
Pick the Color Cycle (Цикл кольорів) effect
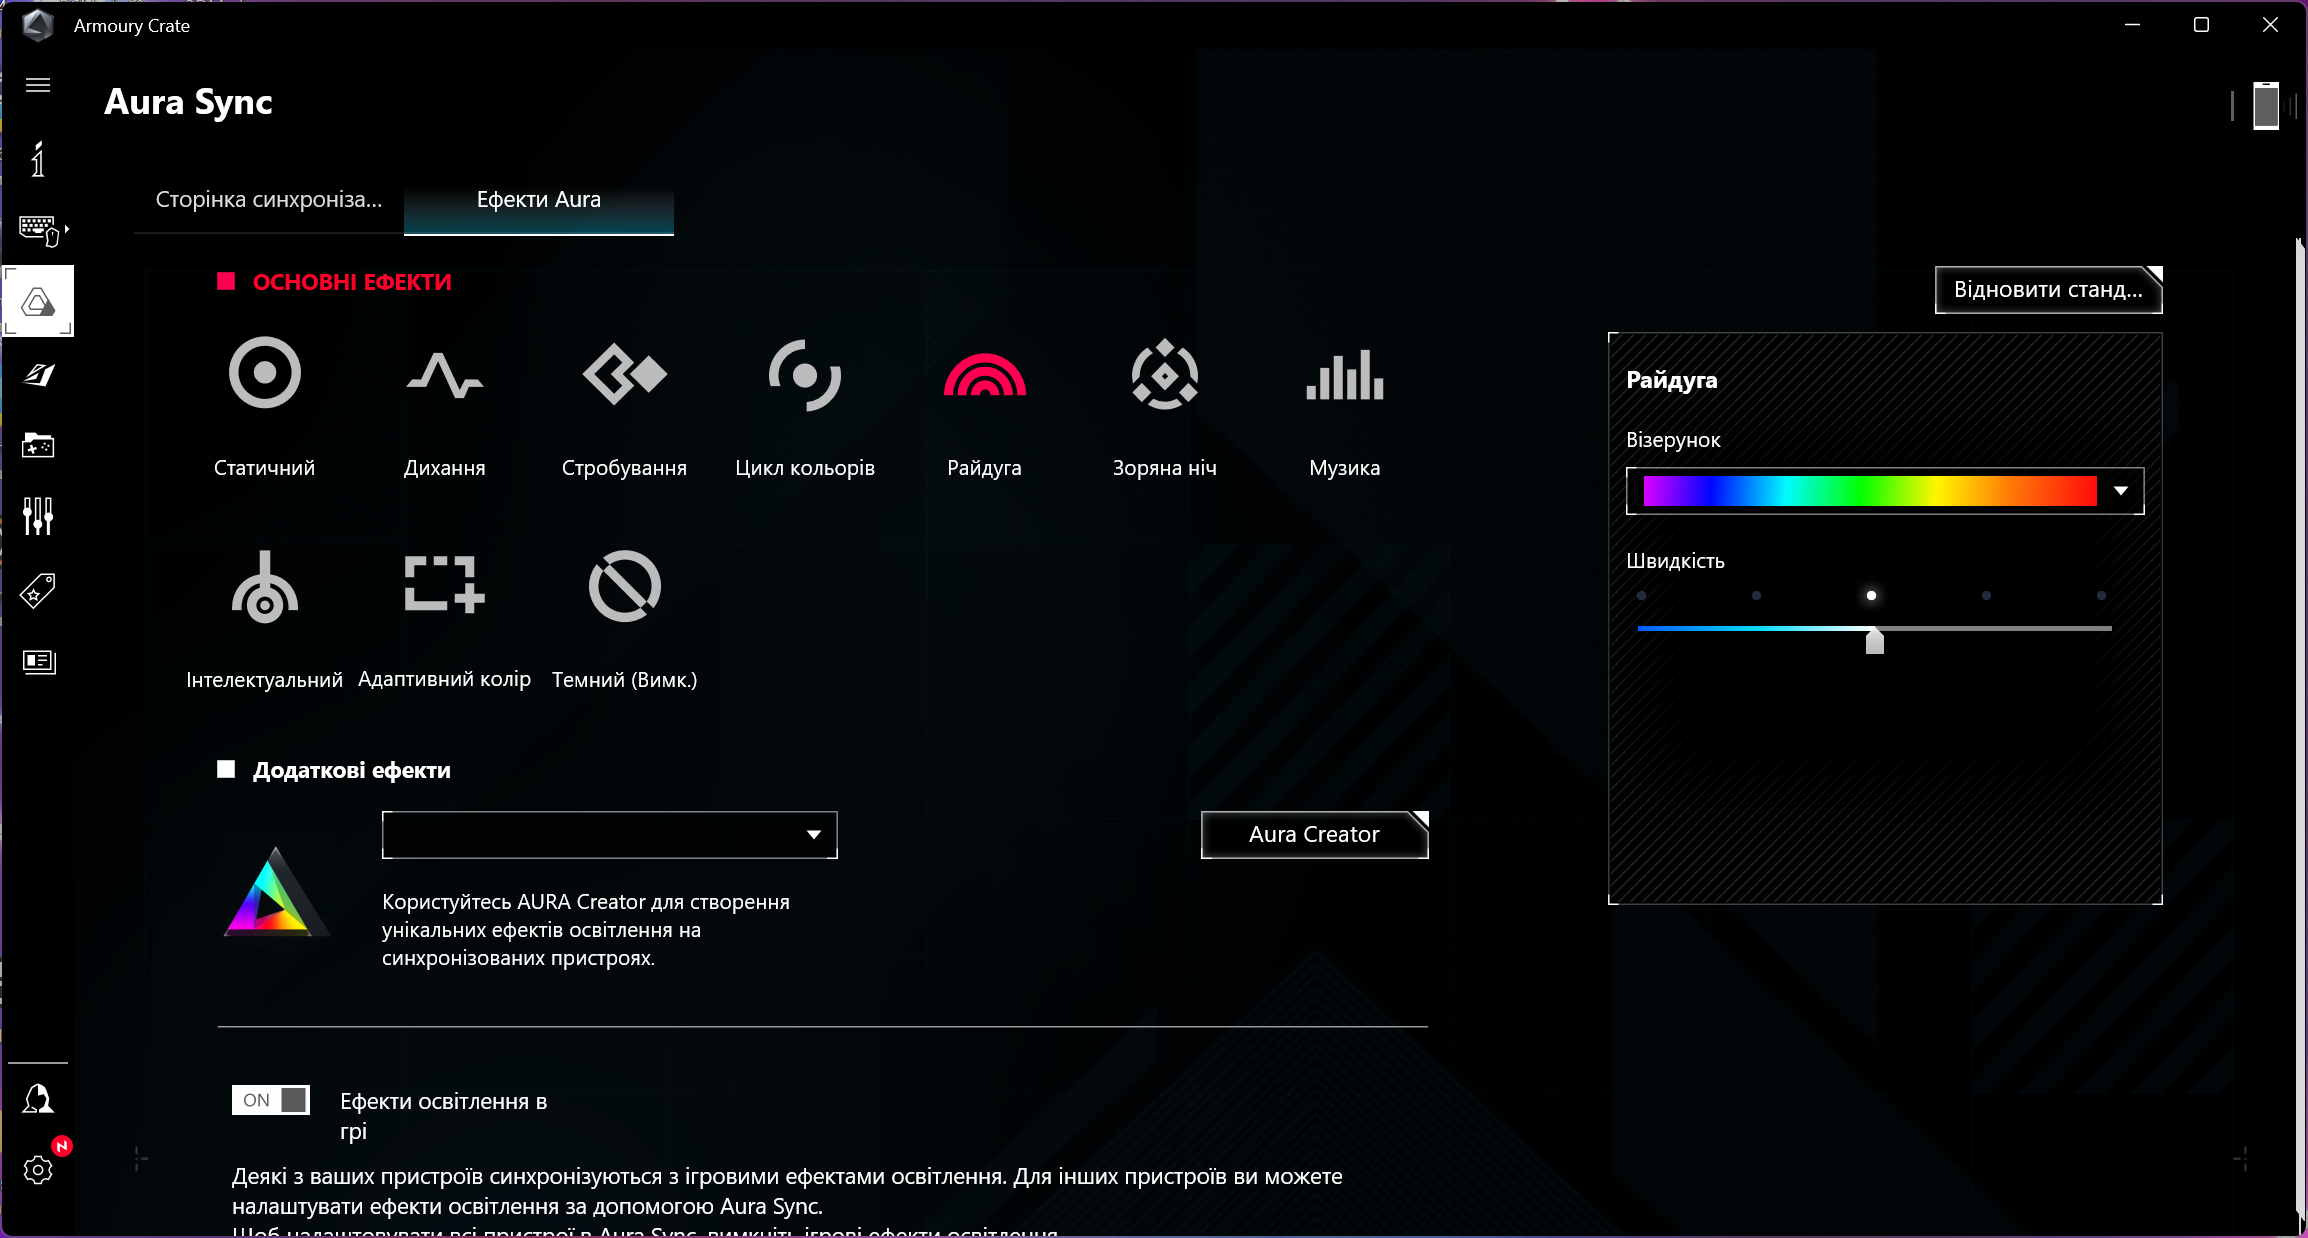pyautogui.click(x=804, y=375)
